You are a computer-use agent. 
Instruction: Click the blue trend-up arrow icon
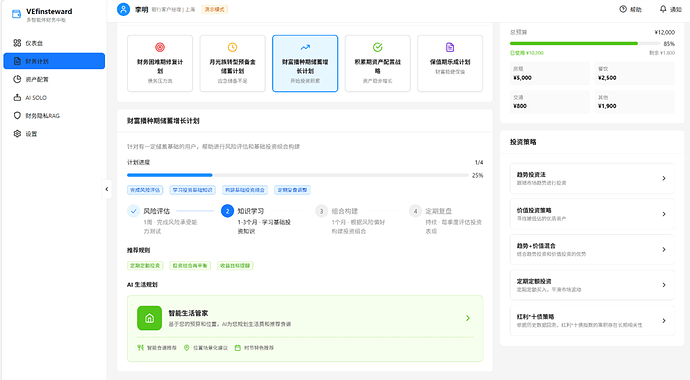tap(305, 47)
